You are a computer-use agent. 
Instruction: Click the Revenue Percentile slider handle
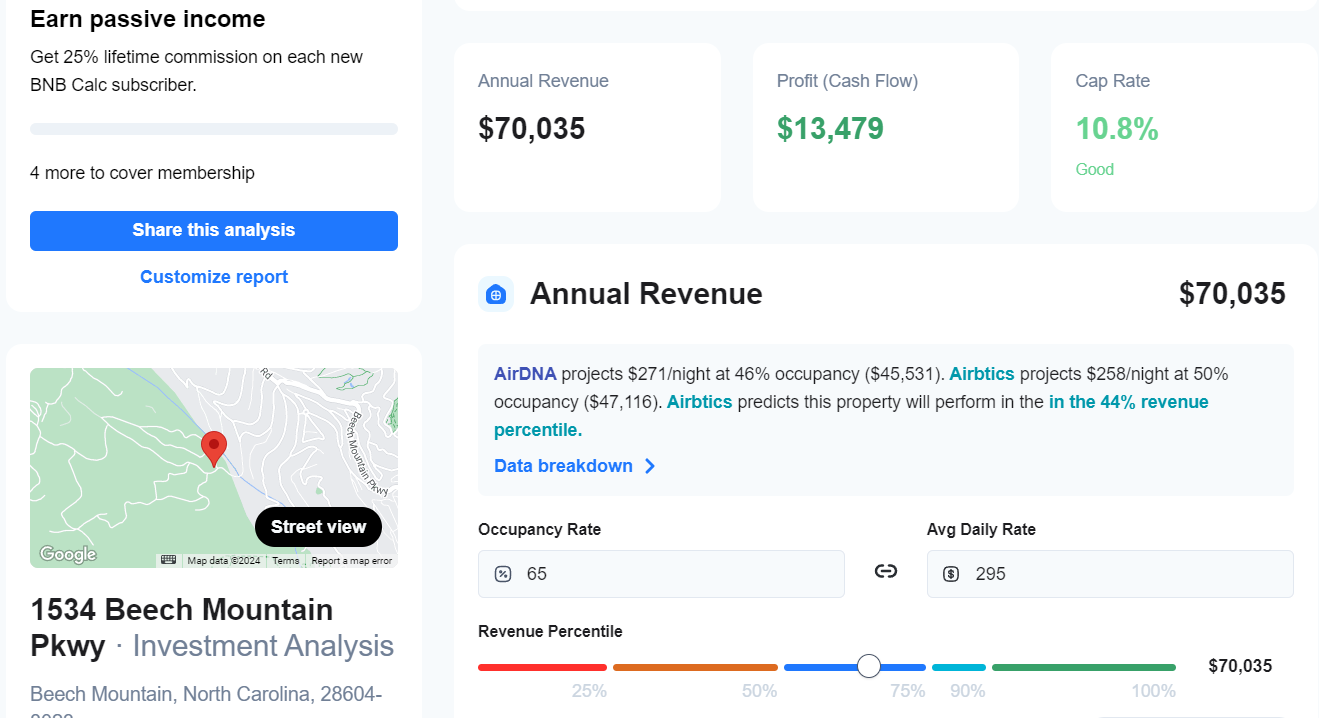869,666
